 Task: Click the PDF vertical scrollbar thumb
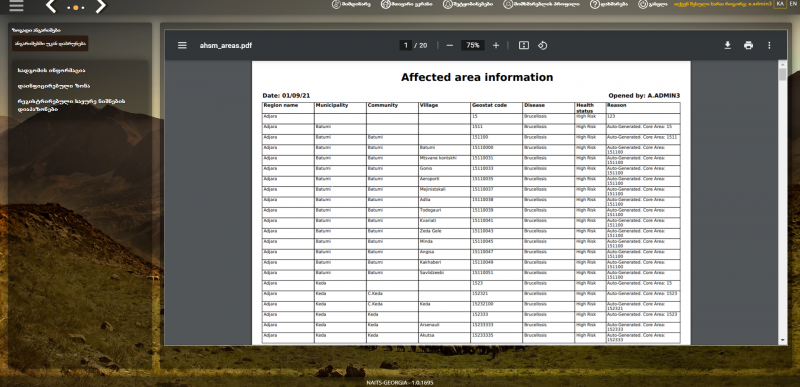pos(783,74)
